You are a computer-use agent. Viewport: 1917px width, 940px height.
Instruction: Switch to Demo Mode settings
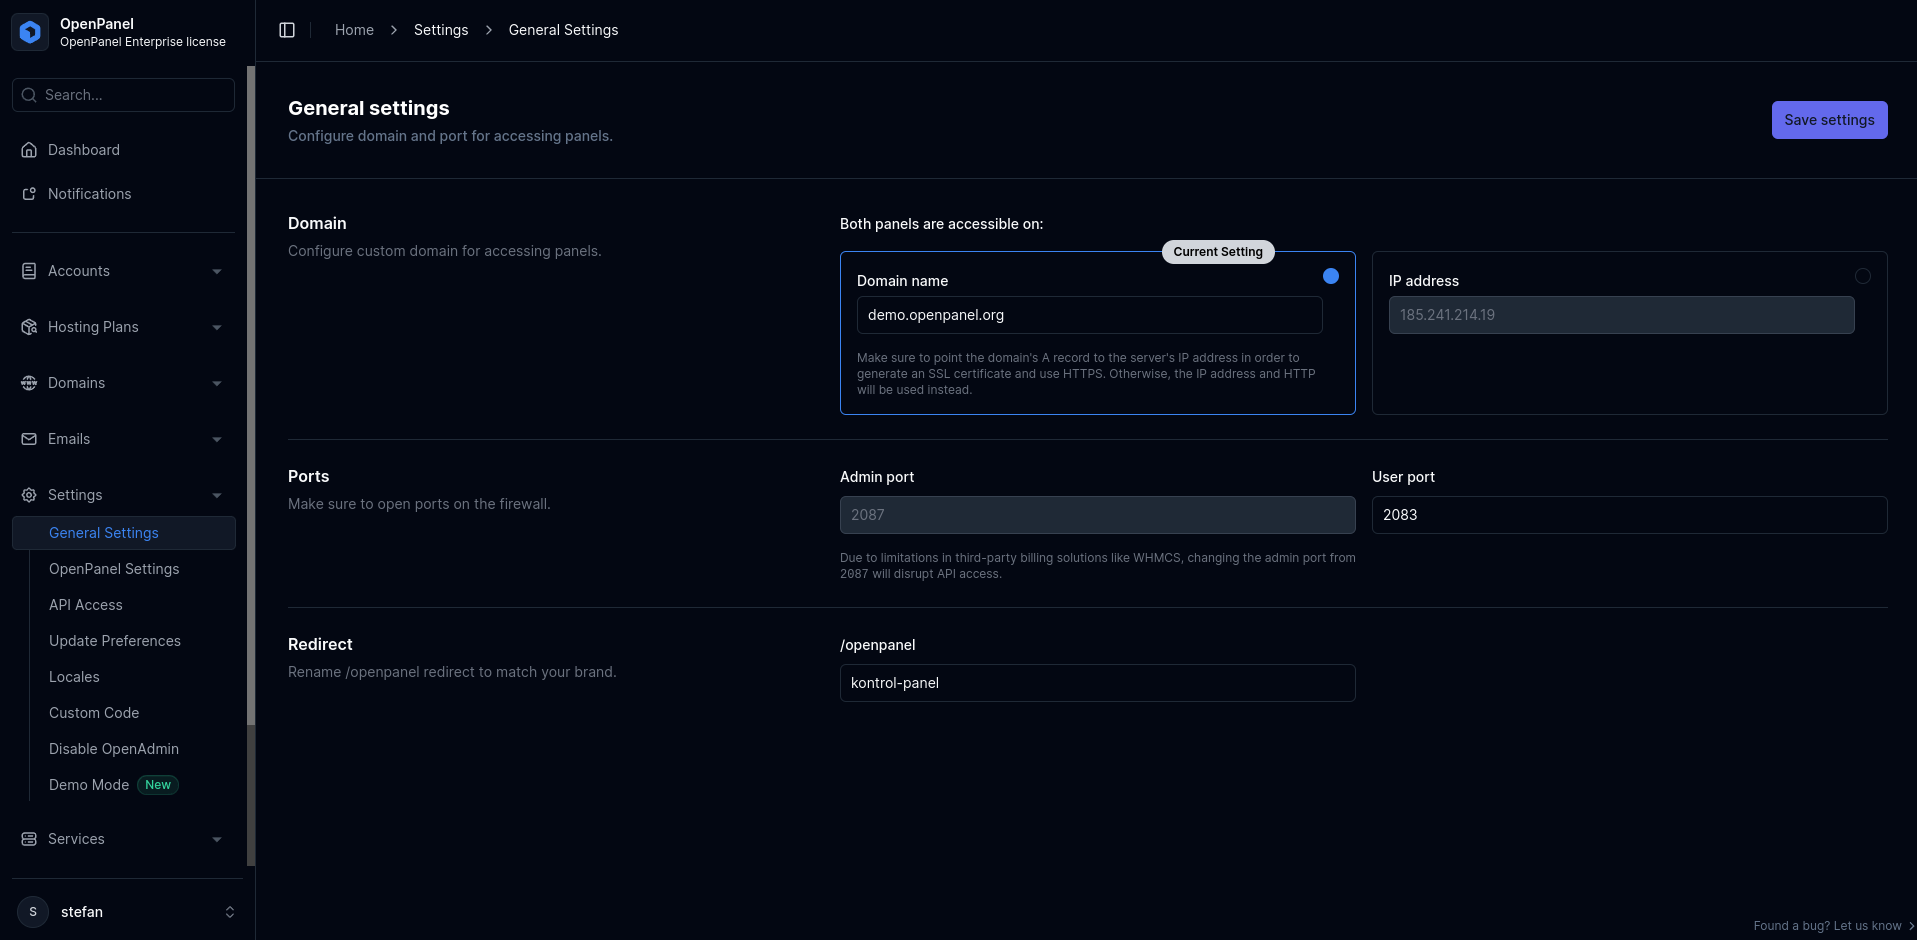[x=89, y=784]
